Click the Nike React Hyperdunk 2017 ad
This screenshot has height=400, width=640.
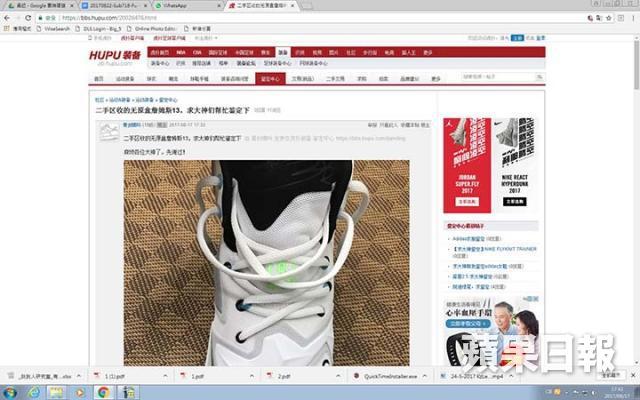[515, 165]
